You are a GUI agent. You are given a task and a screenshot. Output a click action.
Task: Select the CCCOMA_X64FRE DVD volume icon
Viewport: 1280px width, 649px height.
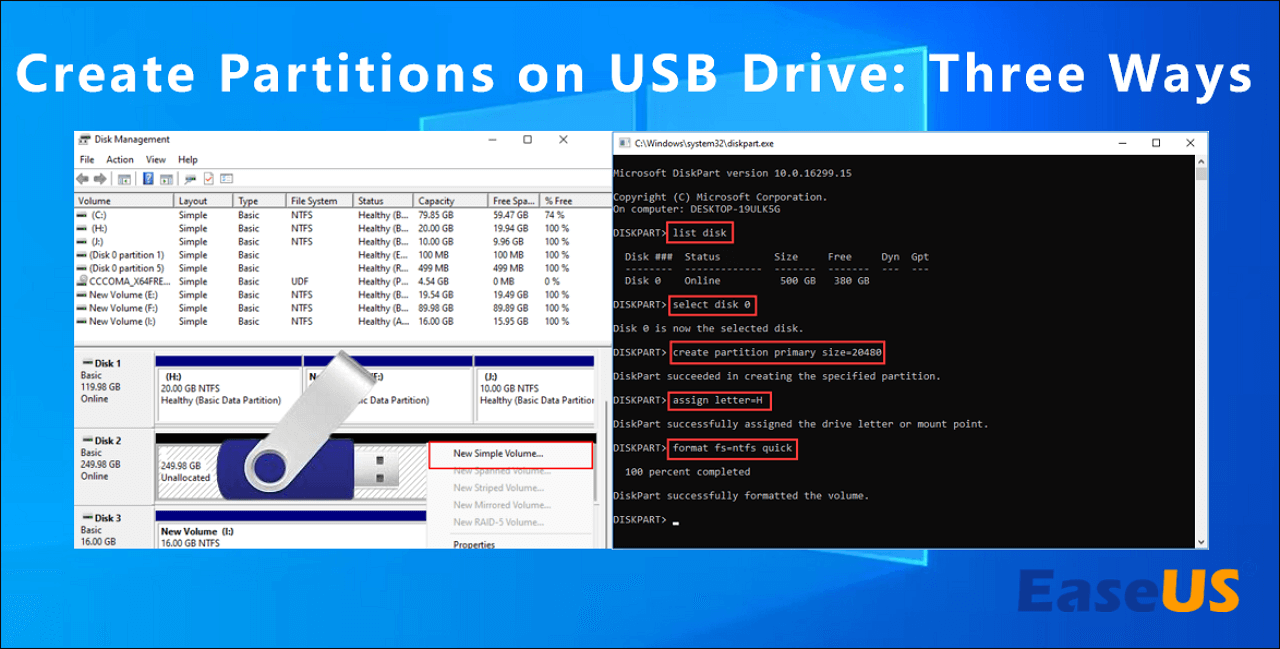point(82,282)
